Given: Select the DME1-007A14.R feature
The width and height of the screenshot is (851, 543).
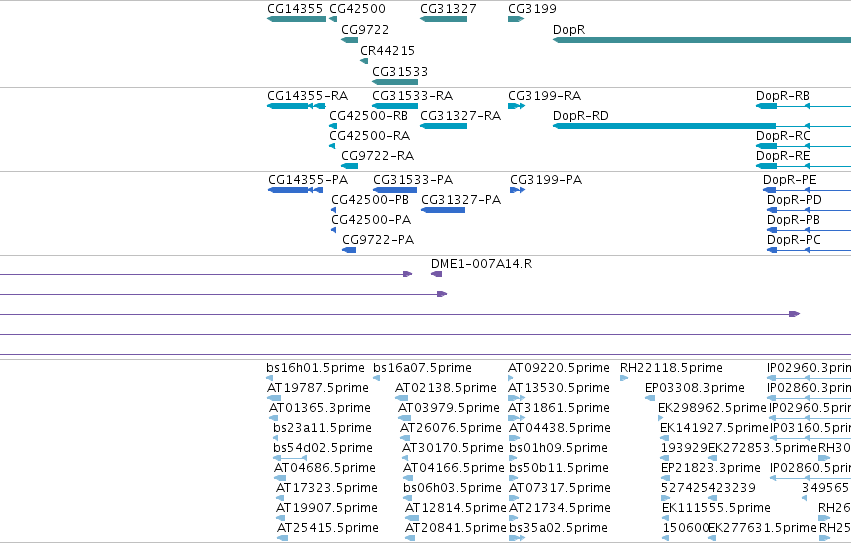Looking at the screenshot, I should point(436,274).
